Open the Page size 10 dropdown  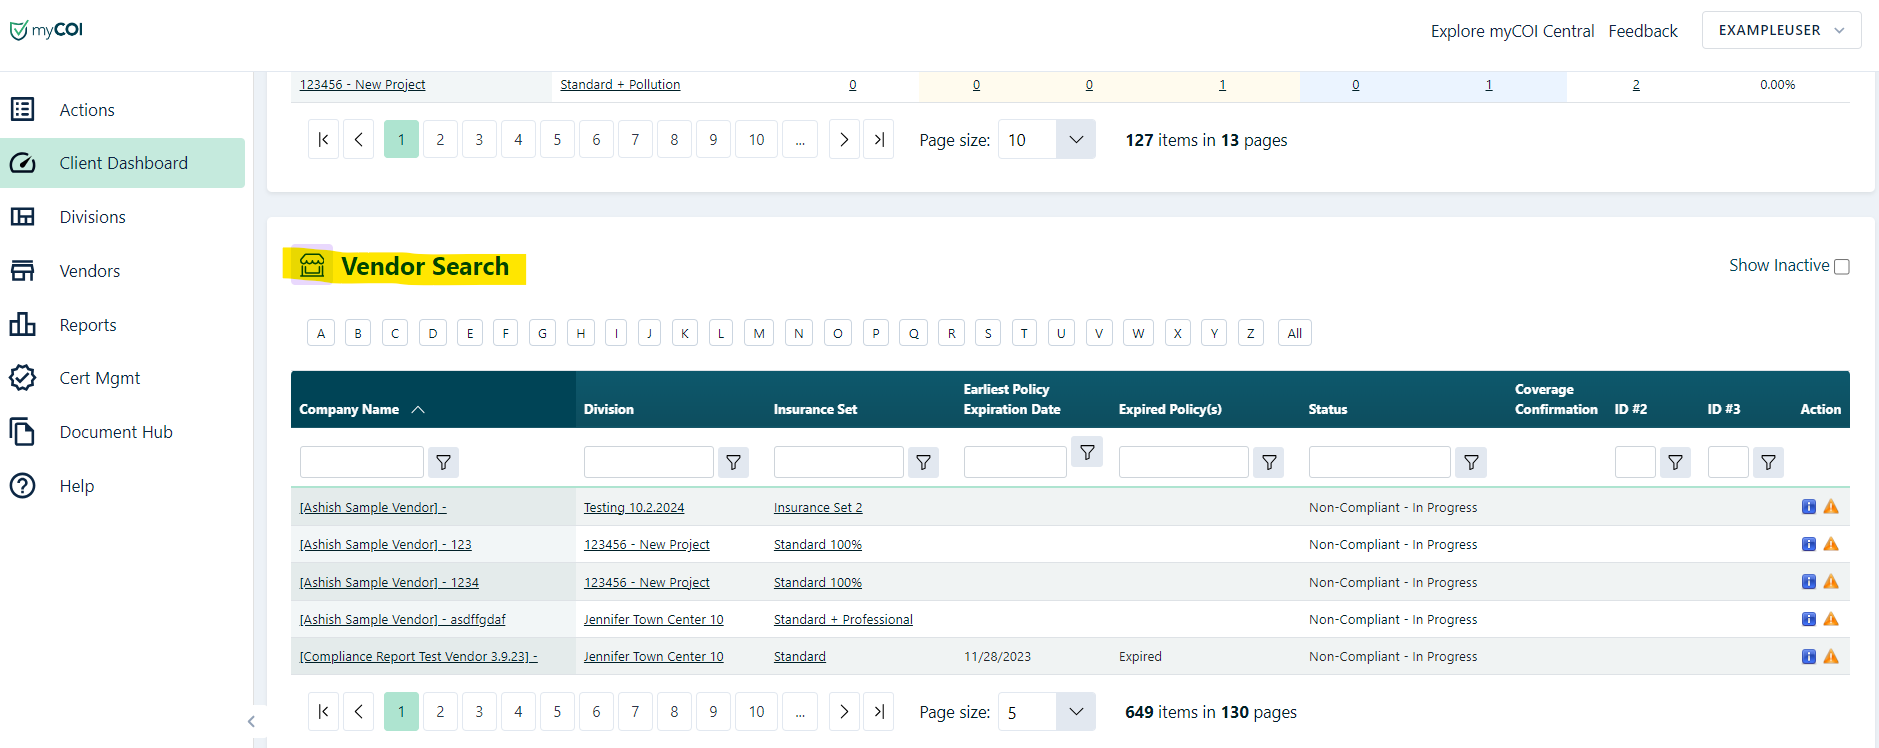1075,140
